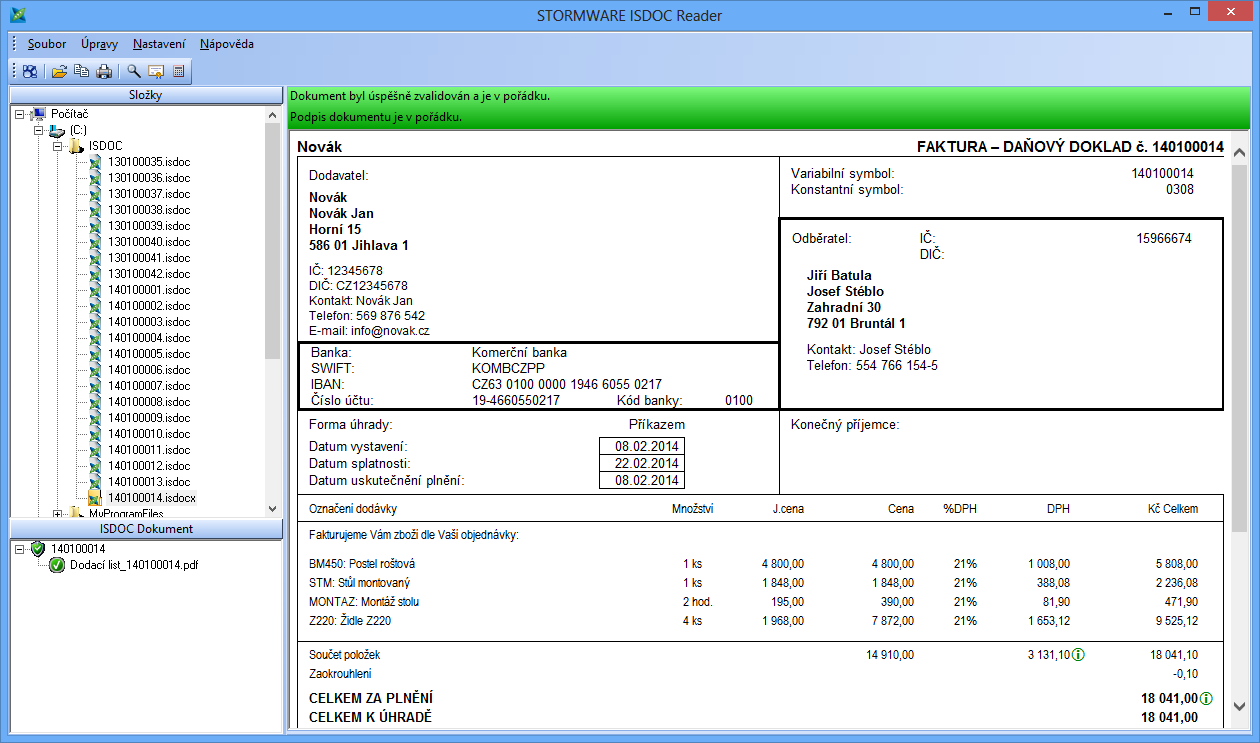The image size is (1260, 743).
Task: Select file 140100013.isdoc
Action: click(149, 482)
